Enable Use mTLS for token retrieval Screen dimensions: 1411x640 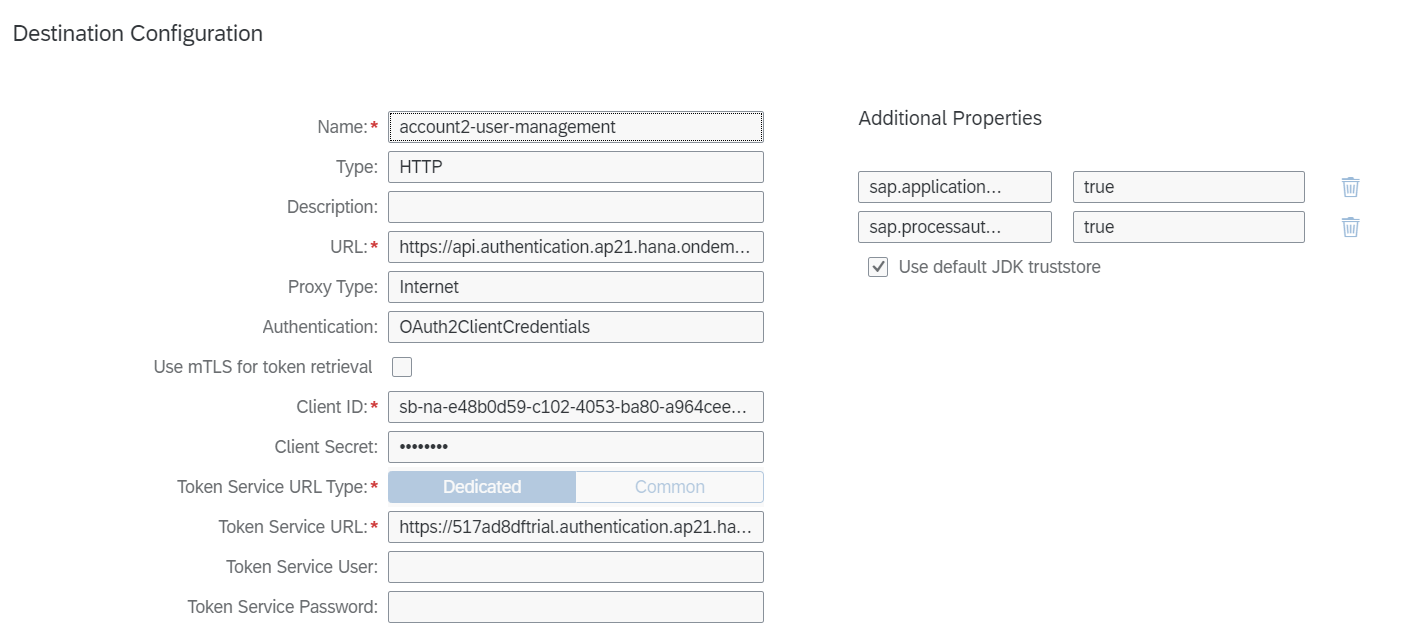402,367
